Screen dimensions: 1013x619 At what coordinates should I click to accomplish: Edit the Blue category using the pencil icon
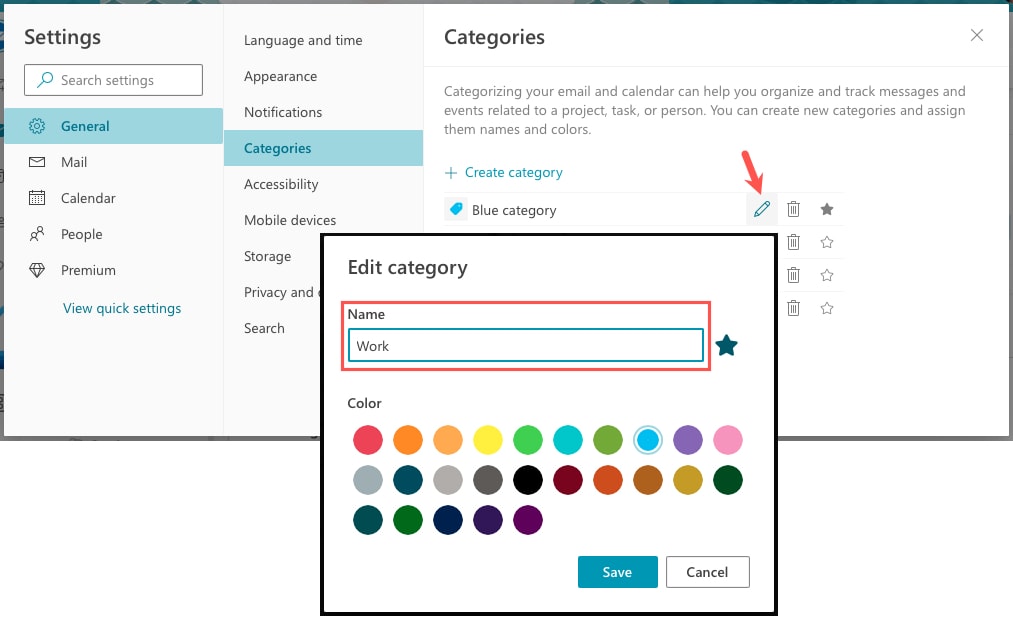(x=763, y=209)
